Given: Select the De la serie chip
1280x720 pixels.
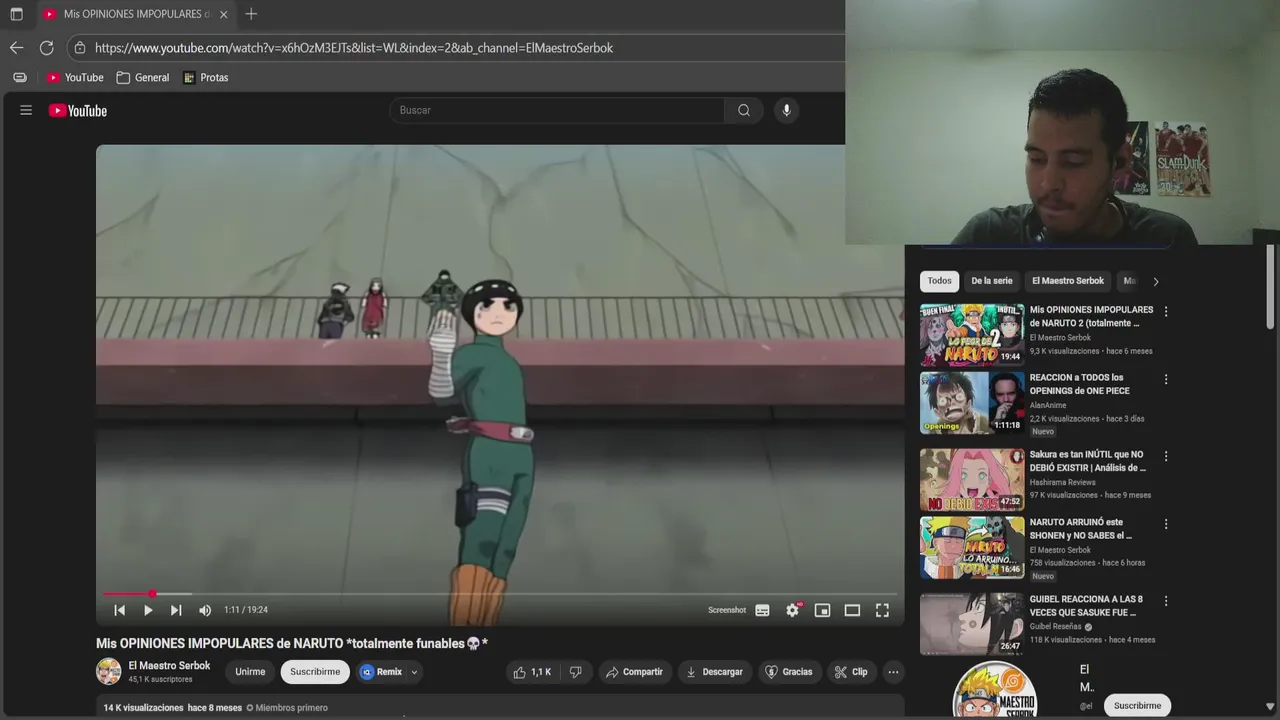Looking at the screenshot, I should [992, 281].
